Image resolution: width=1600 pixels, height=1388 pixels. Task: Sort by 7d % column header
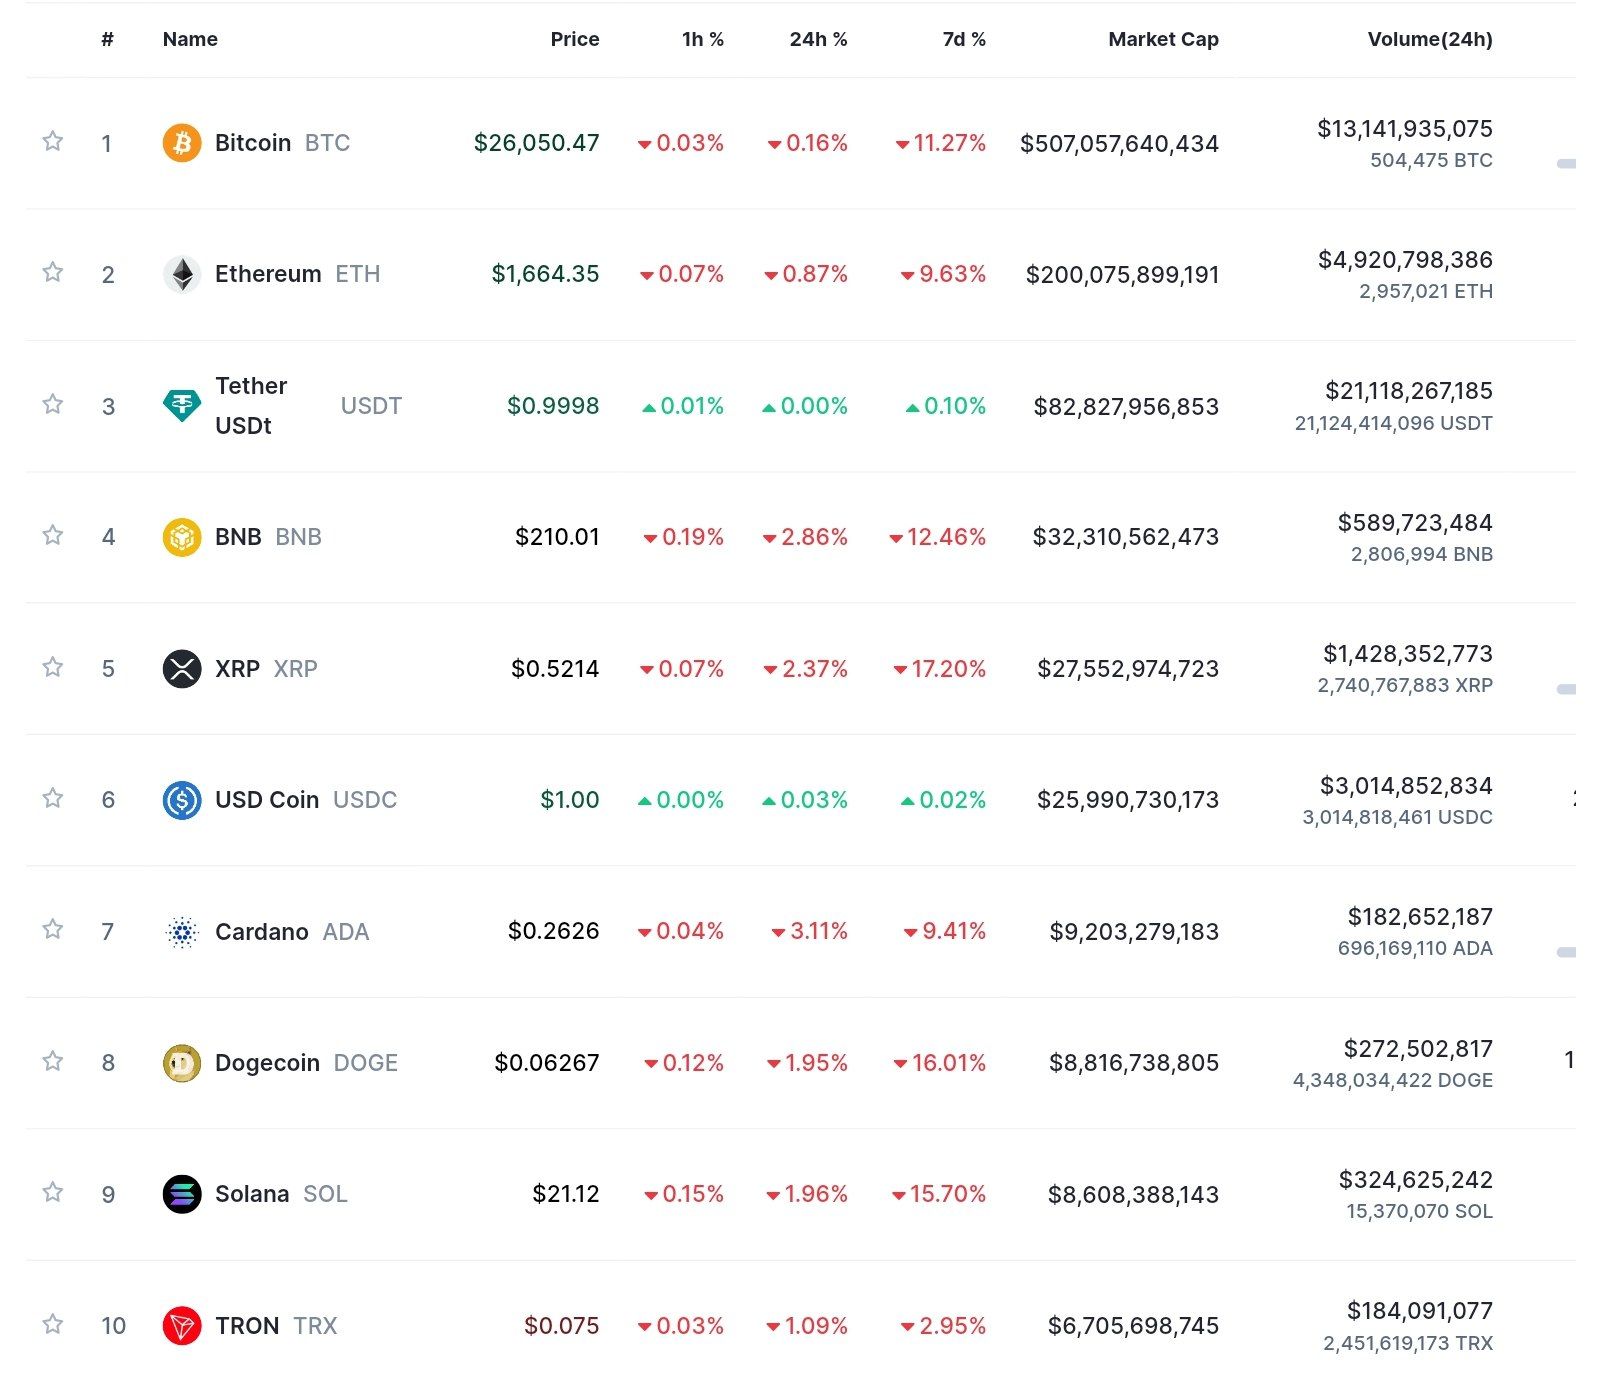963,40
